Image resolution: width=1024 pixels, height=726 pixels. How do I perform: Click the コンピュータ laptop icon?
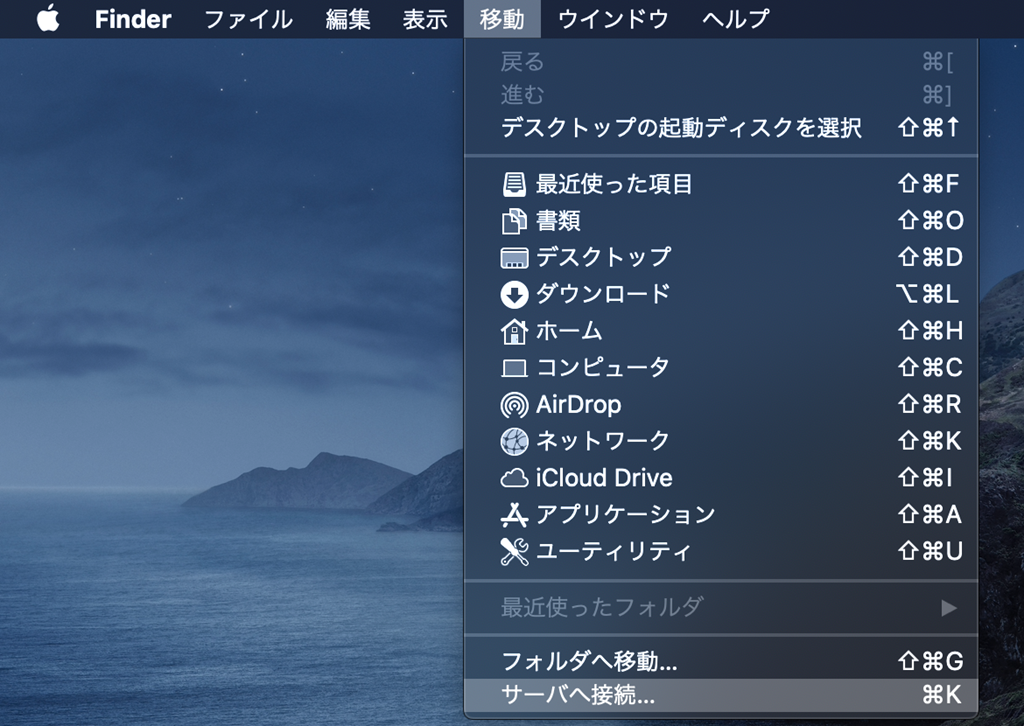pyautogui.click(x=514, y=368)
